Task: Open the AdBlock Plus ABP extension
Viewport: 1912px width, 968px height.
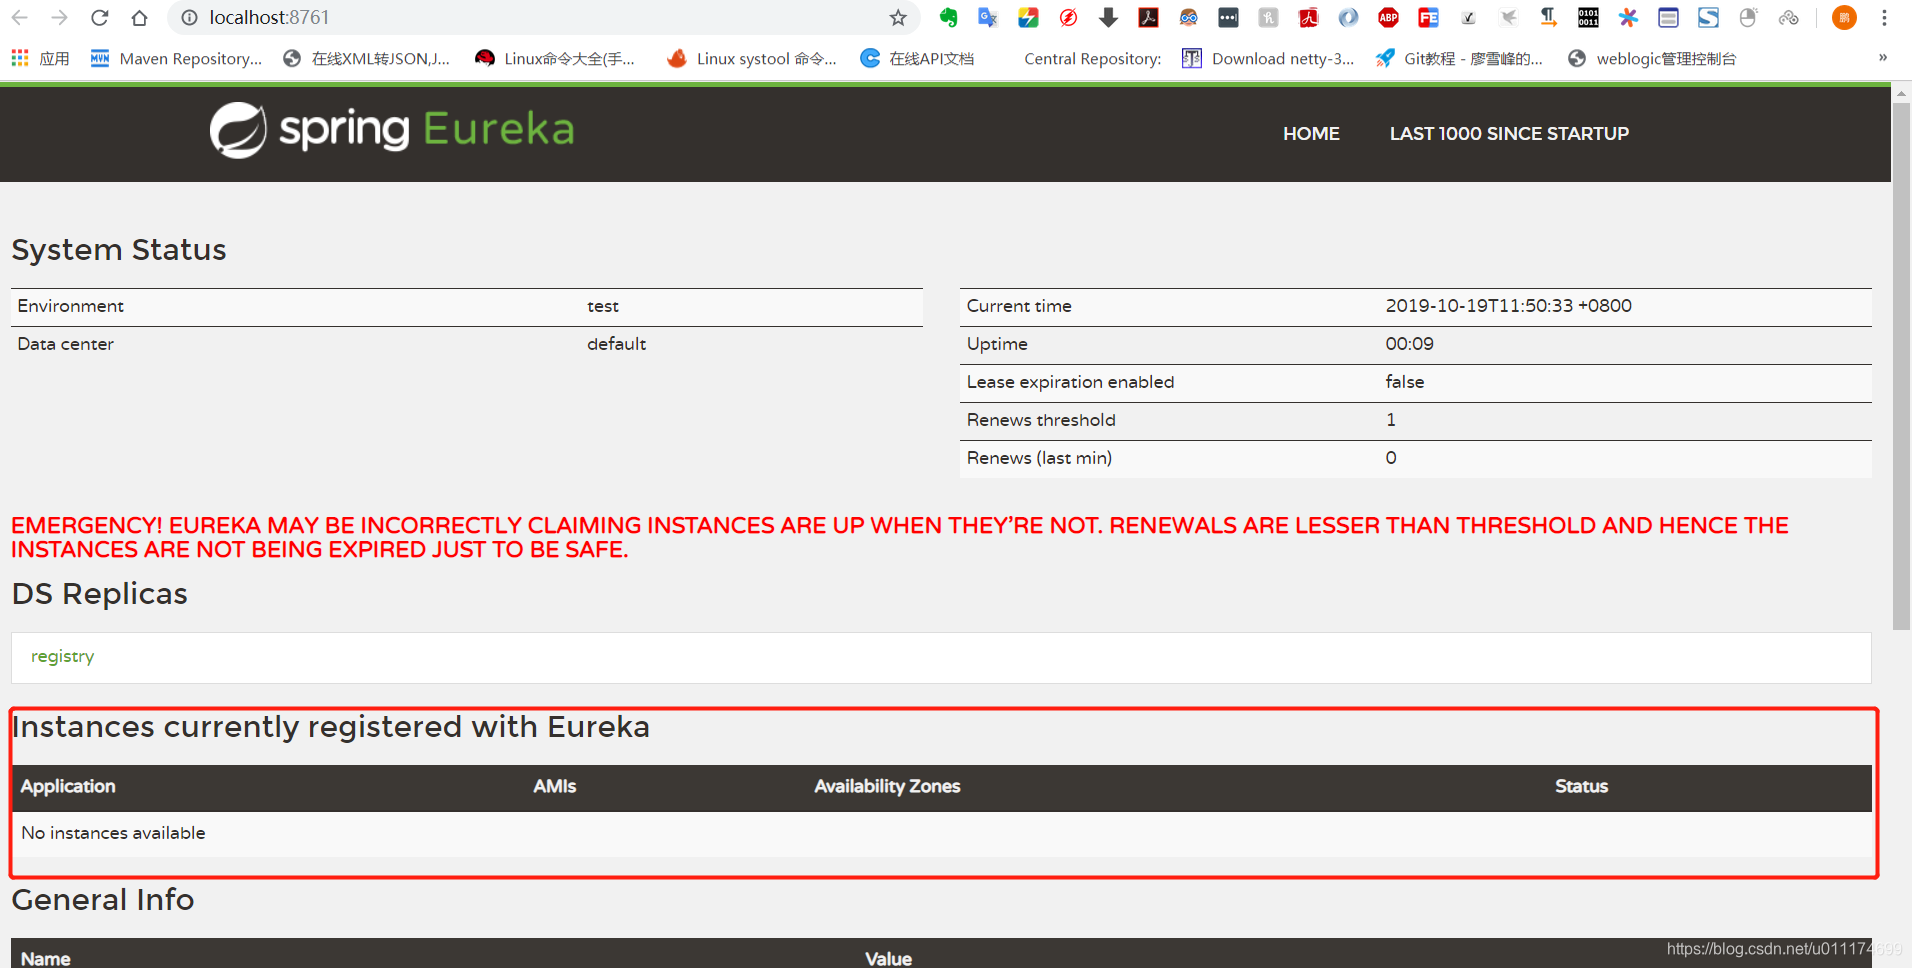Action: tap(1388, 18)
